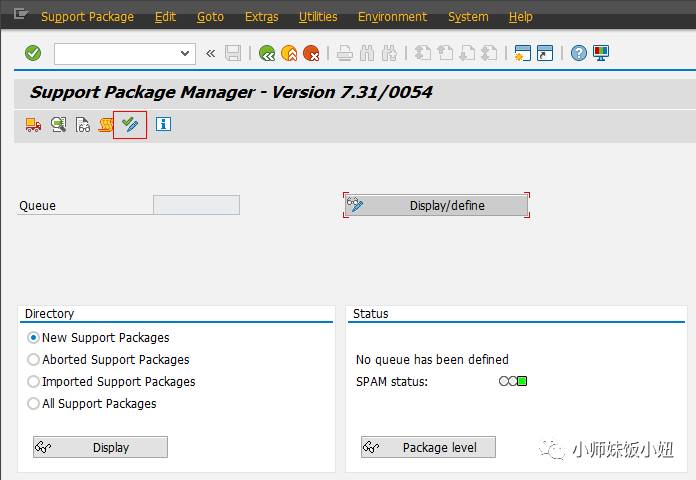Image resolution: width=696 pixels, height=480 pixels.
Task: Open the Help menu
Action: pos(521,16)
